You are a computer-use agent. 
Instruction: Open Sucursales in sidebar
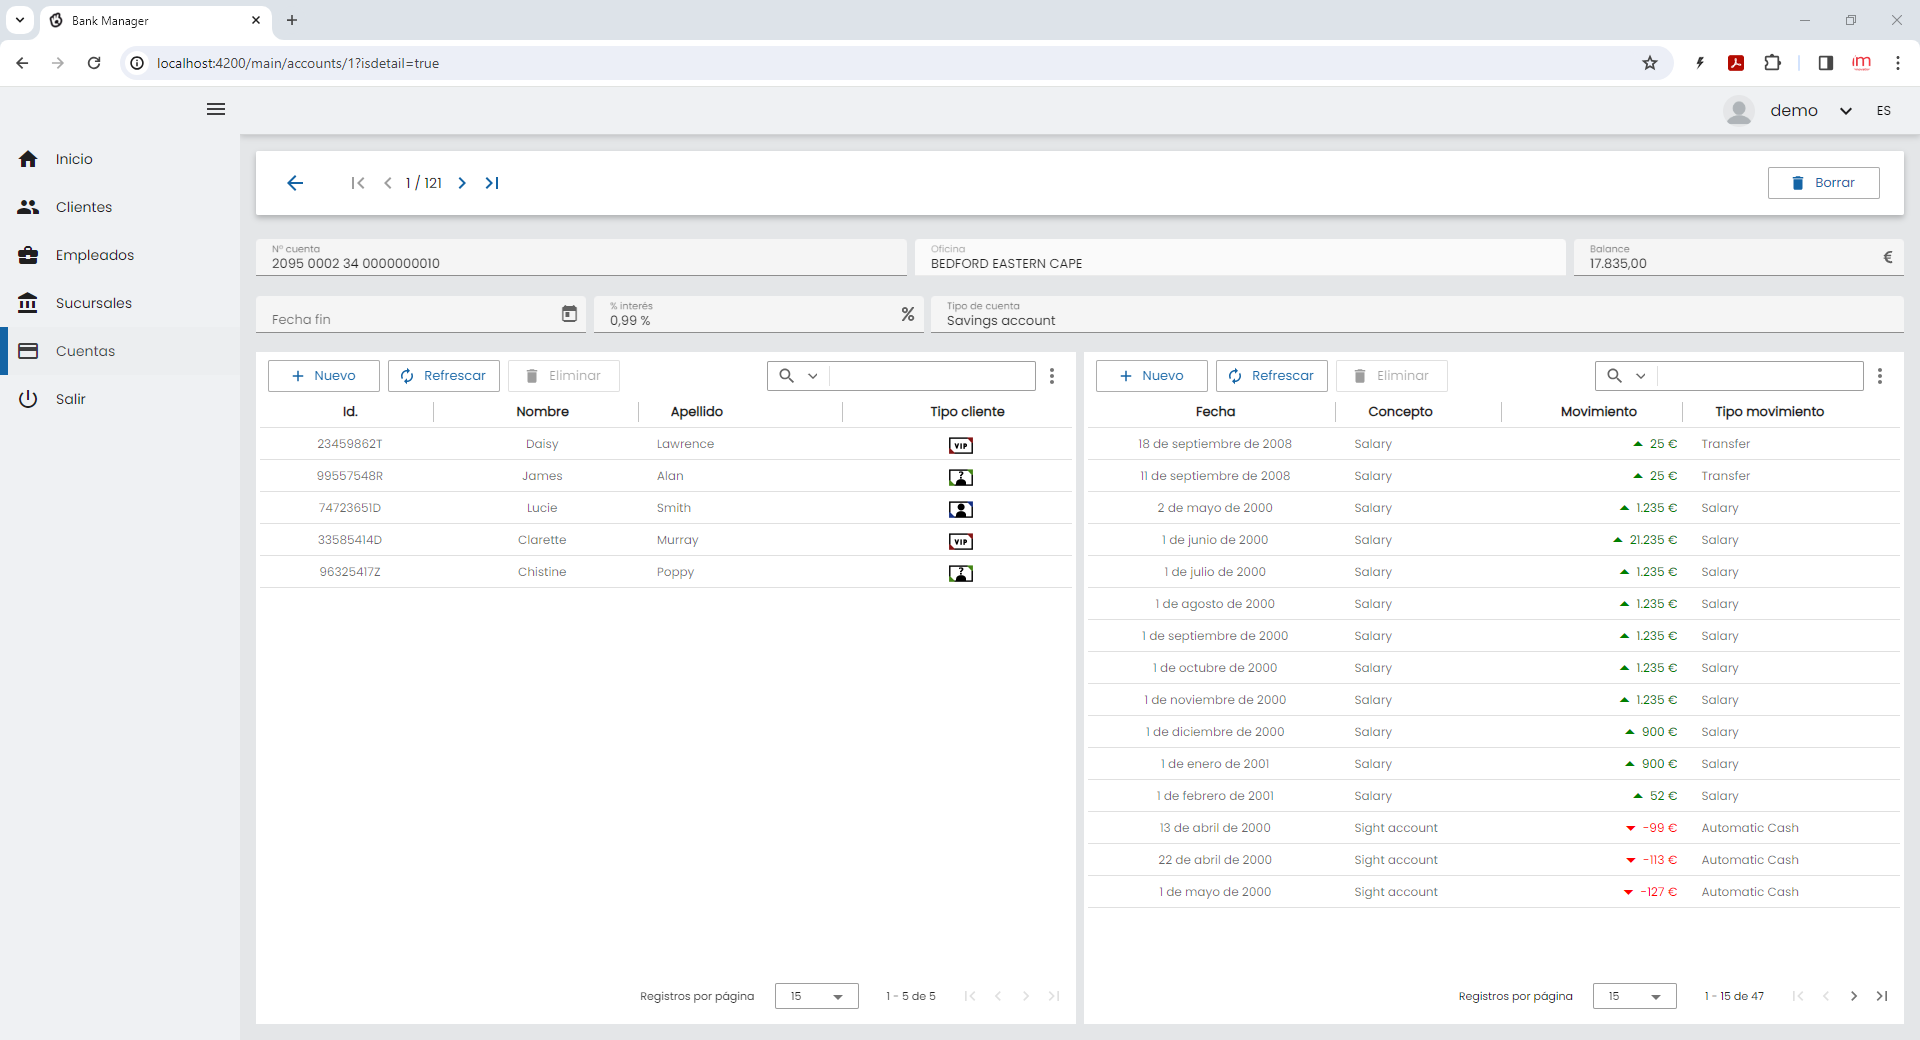point(120,303)
